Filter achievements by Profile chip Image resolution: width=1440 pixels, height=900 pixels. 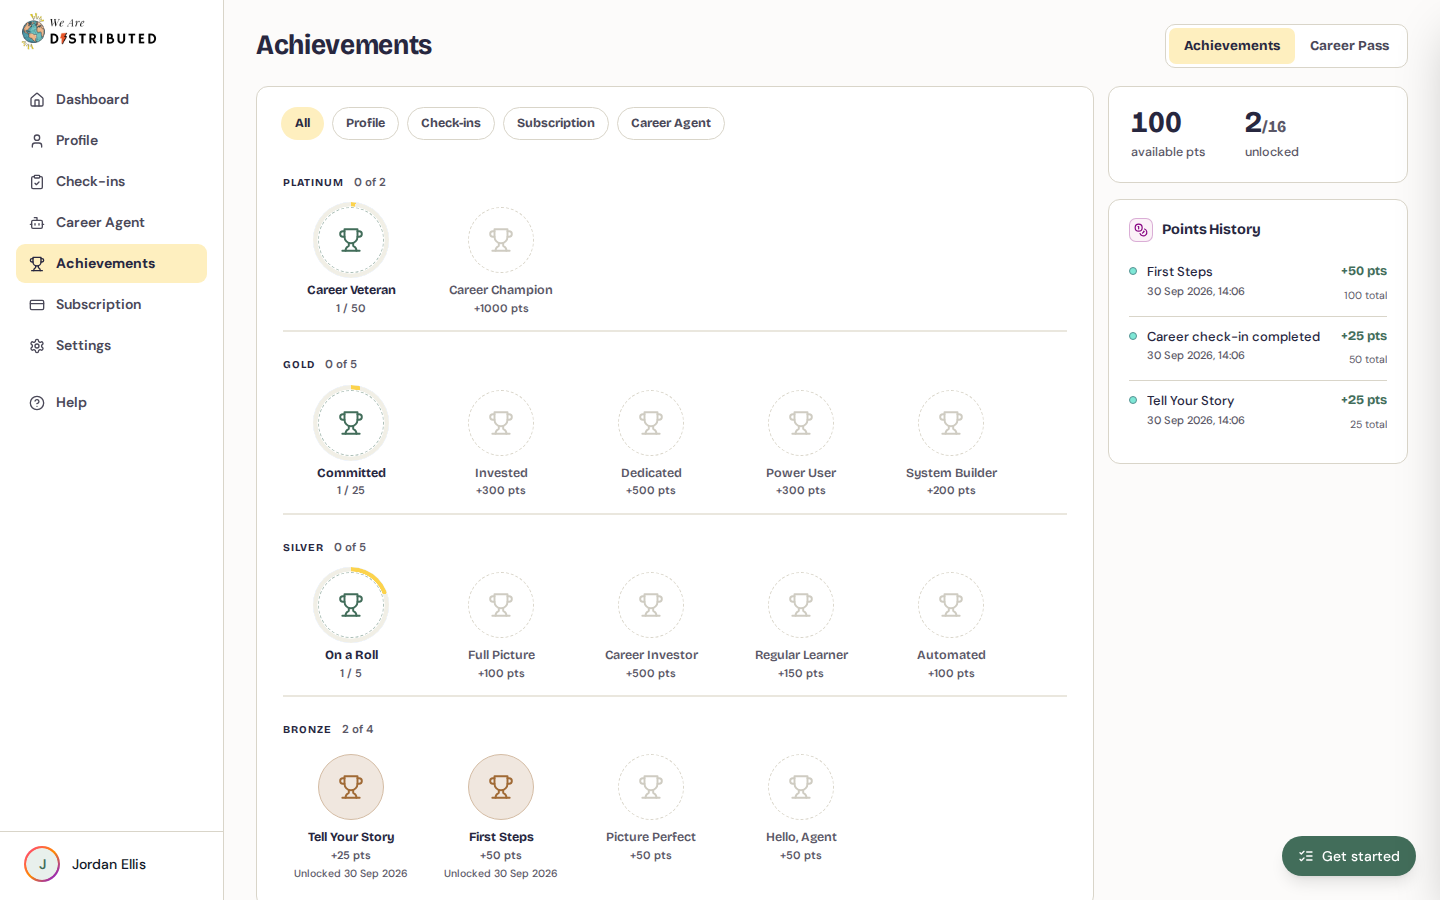tap(365, 123)
